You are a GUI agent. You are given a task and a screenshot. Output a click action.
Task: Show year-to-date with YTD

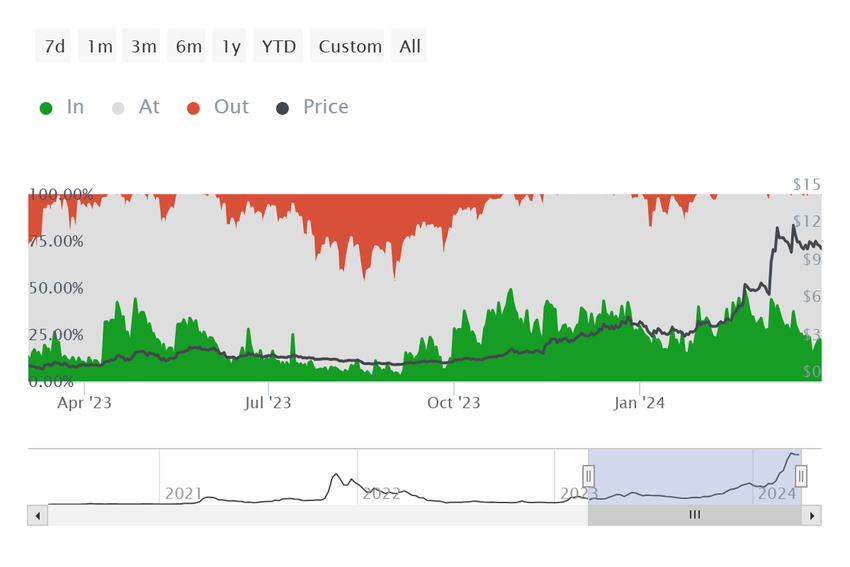pyautogui.click(x=278, y=46)
